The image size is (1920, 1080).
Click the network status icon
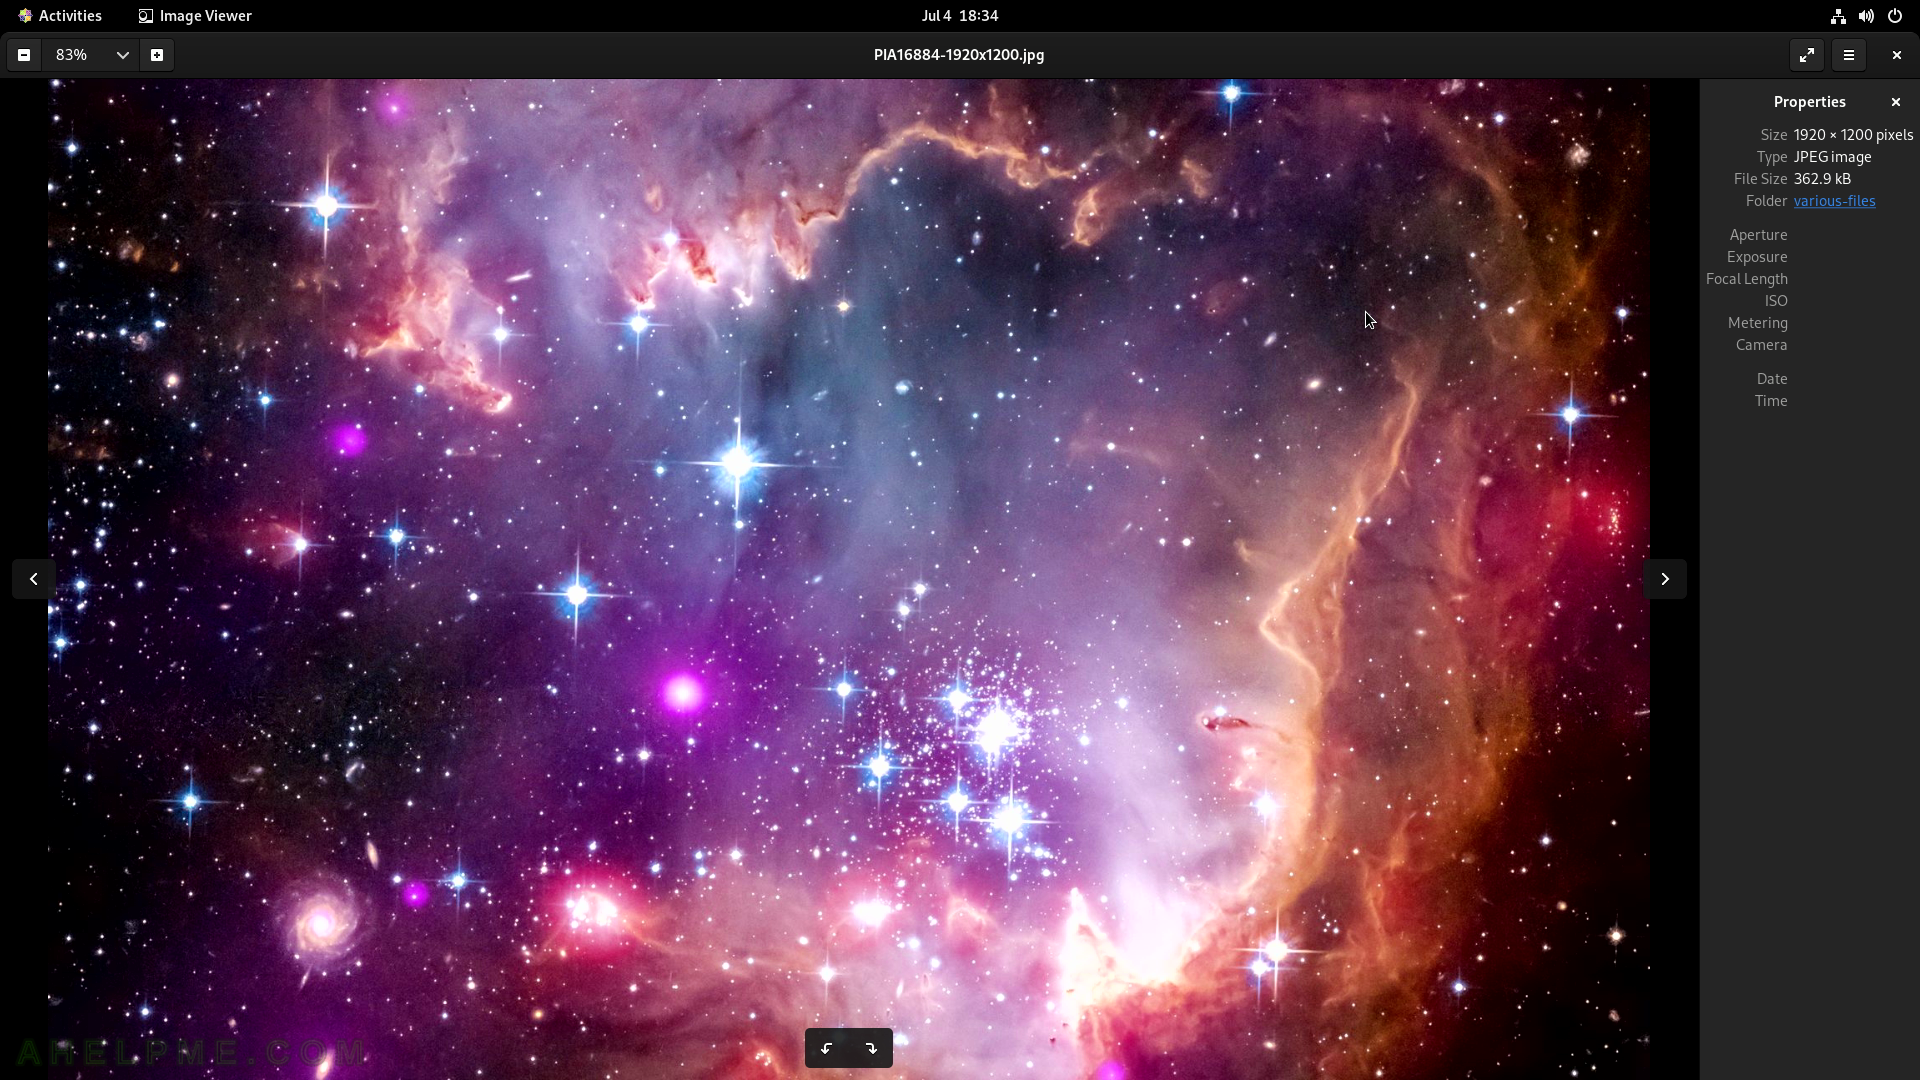click(1838, 16)
